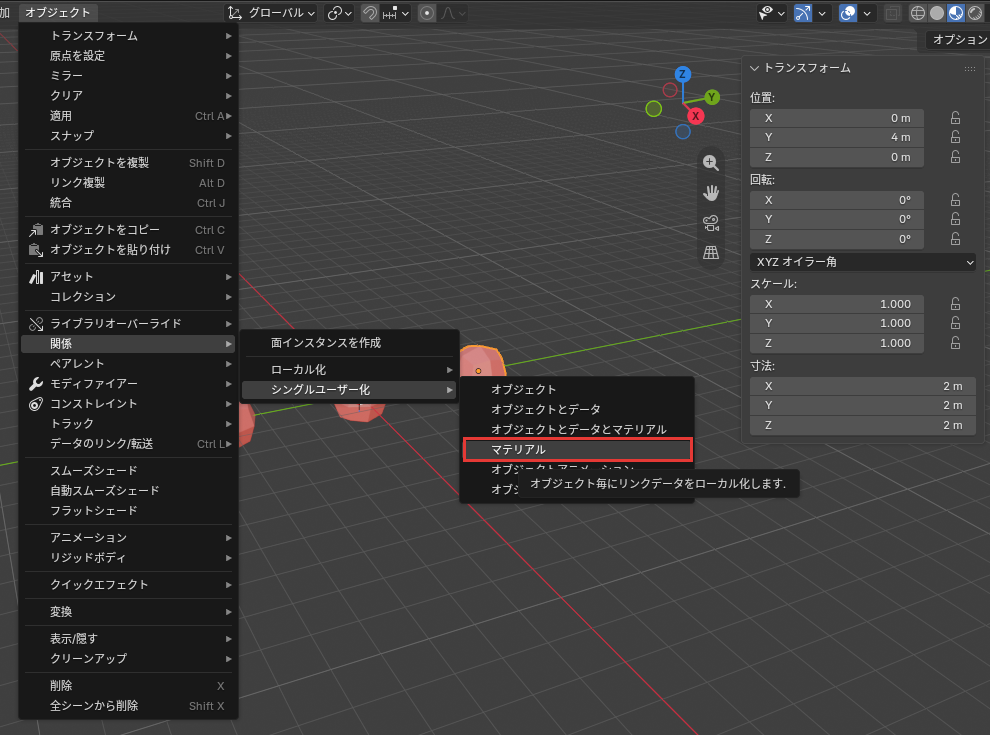This screenshot has height=735, width=990.
Task: Choose オブジェクトを複製 from the menu
Action: click(x=128, y=163)
